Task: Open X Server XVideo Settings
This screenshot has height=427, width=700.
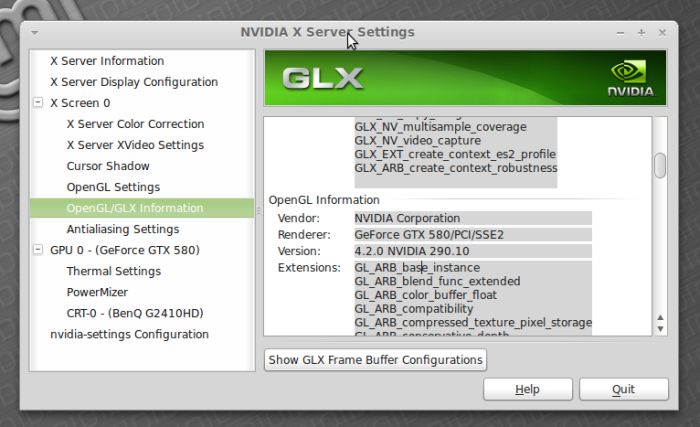Action: point(135,145)
